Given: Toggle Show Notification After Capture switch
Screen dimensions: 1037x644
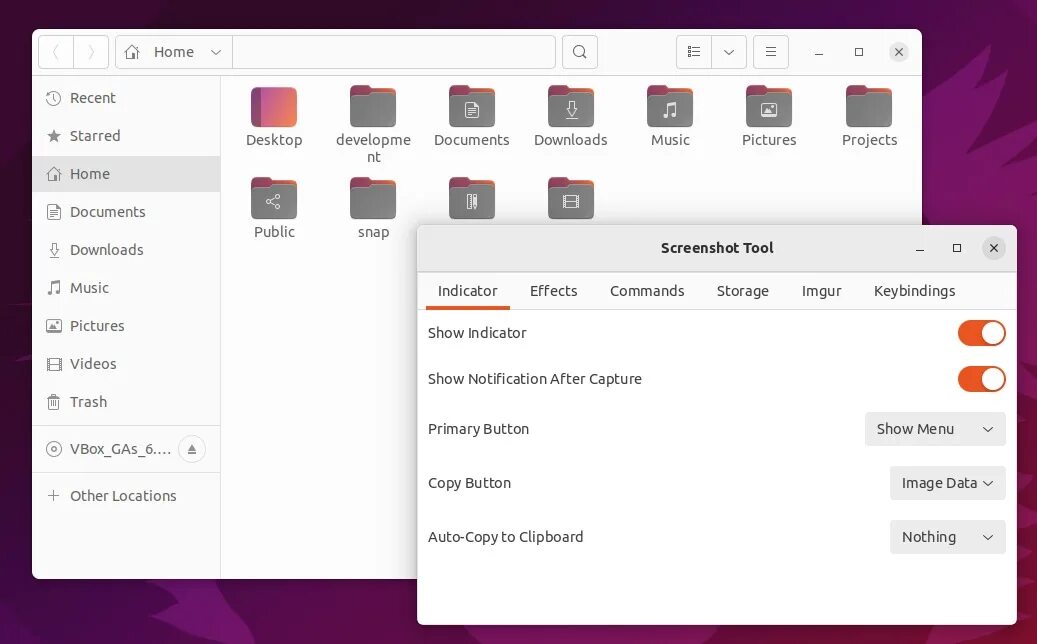Looking at the screenshot, I should coord(981,380).
